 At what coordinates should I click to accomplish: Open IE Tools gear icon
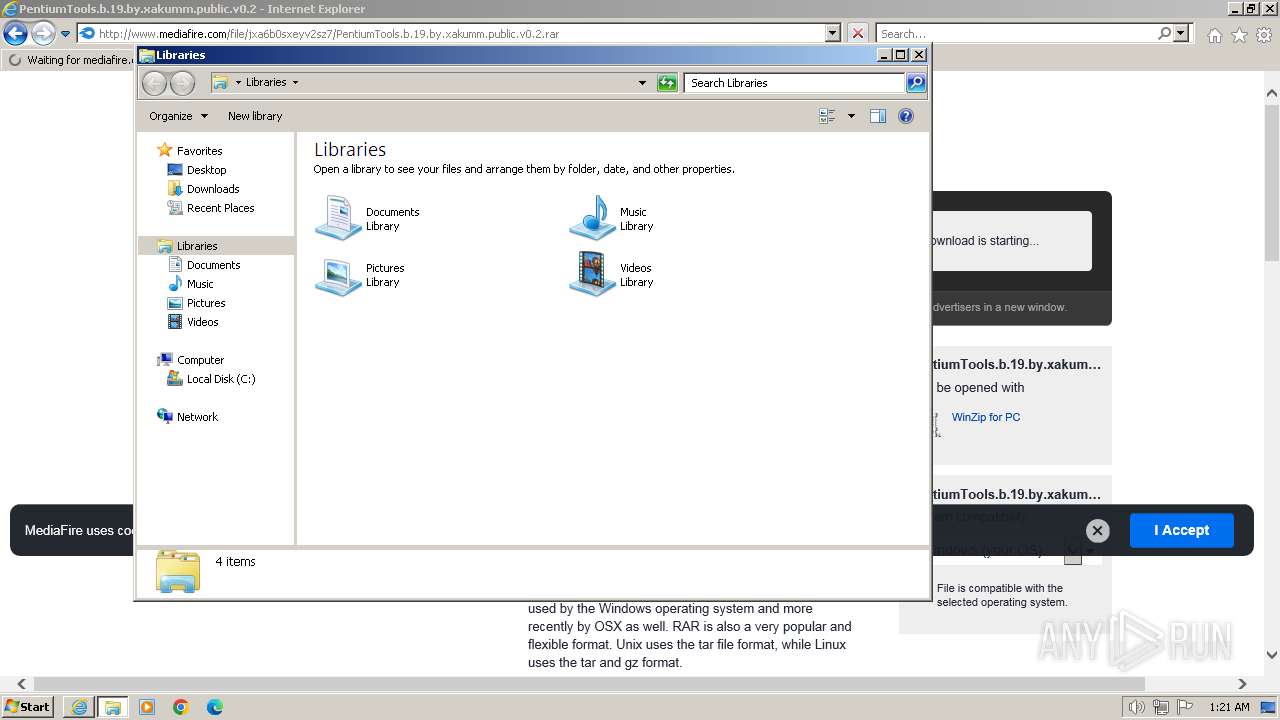coord(1263,35)
